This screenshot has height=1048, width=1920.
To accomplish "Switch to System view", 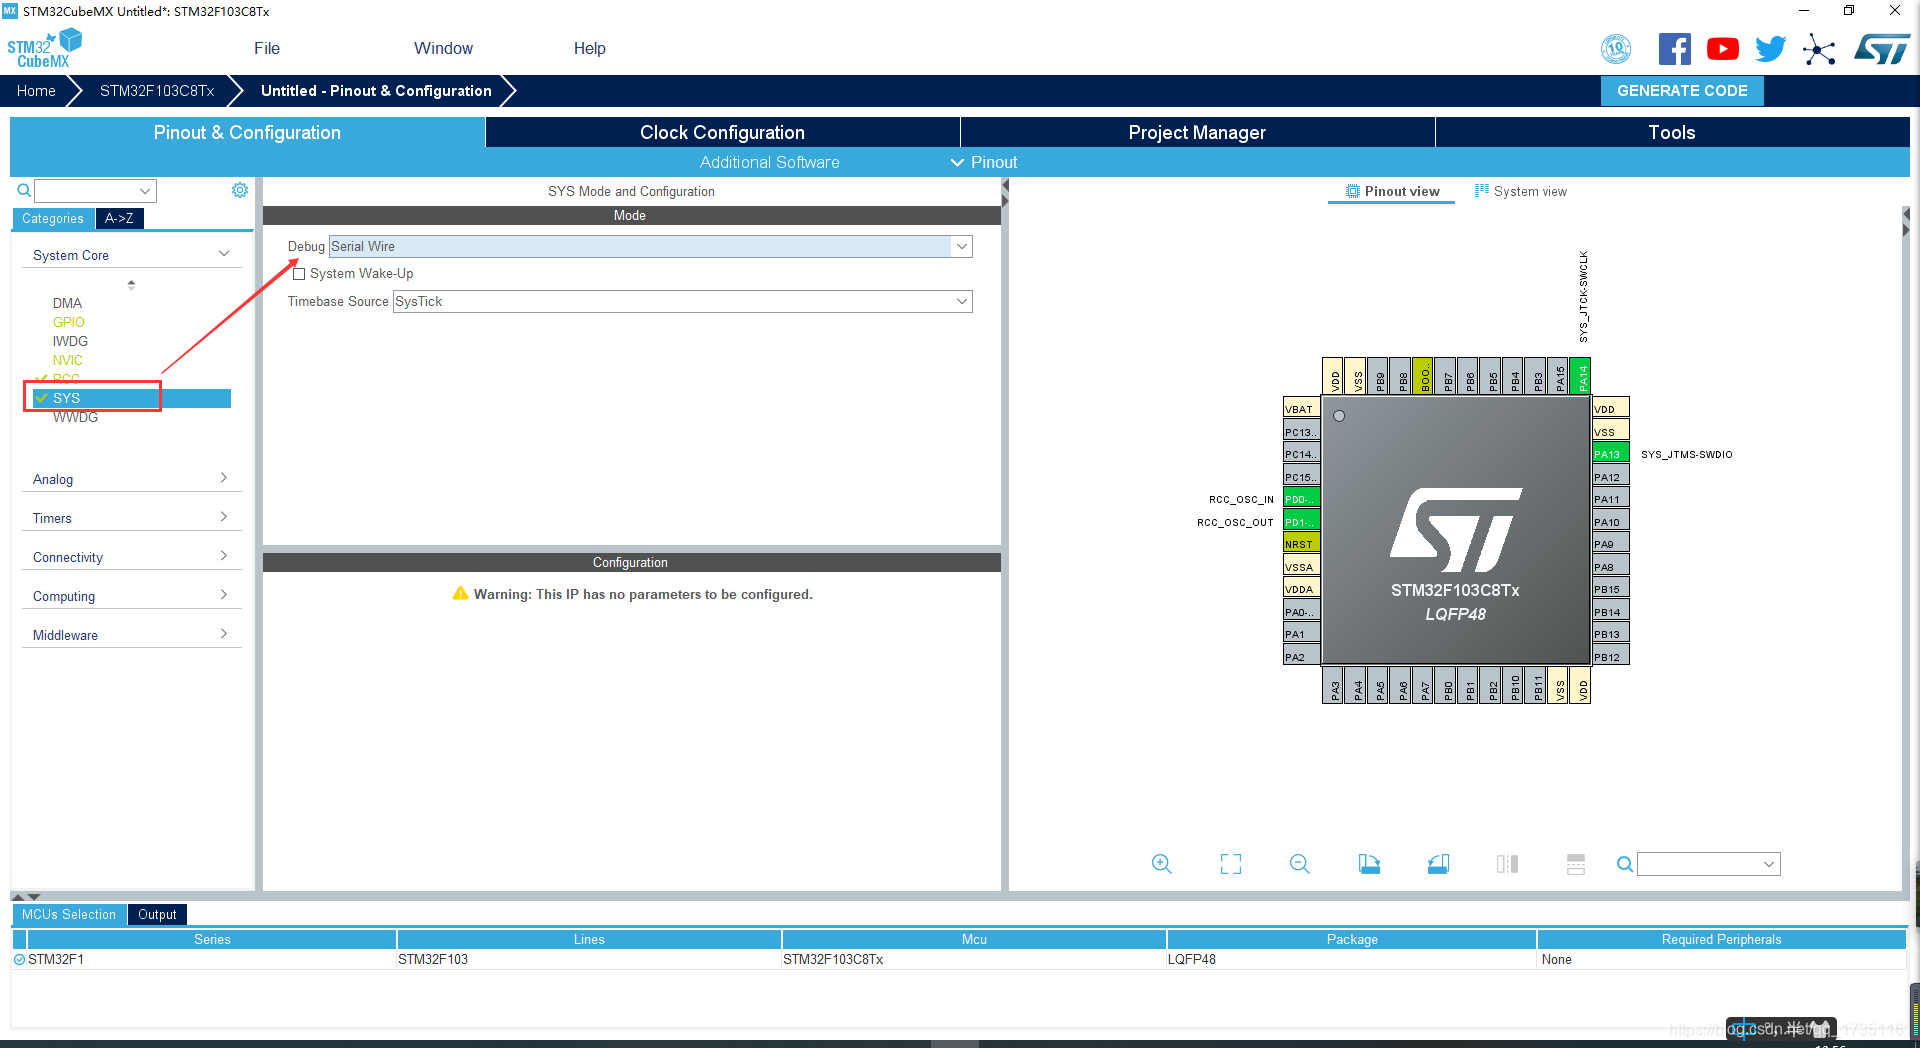I will pos(1521,191).
